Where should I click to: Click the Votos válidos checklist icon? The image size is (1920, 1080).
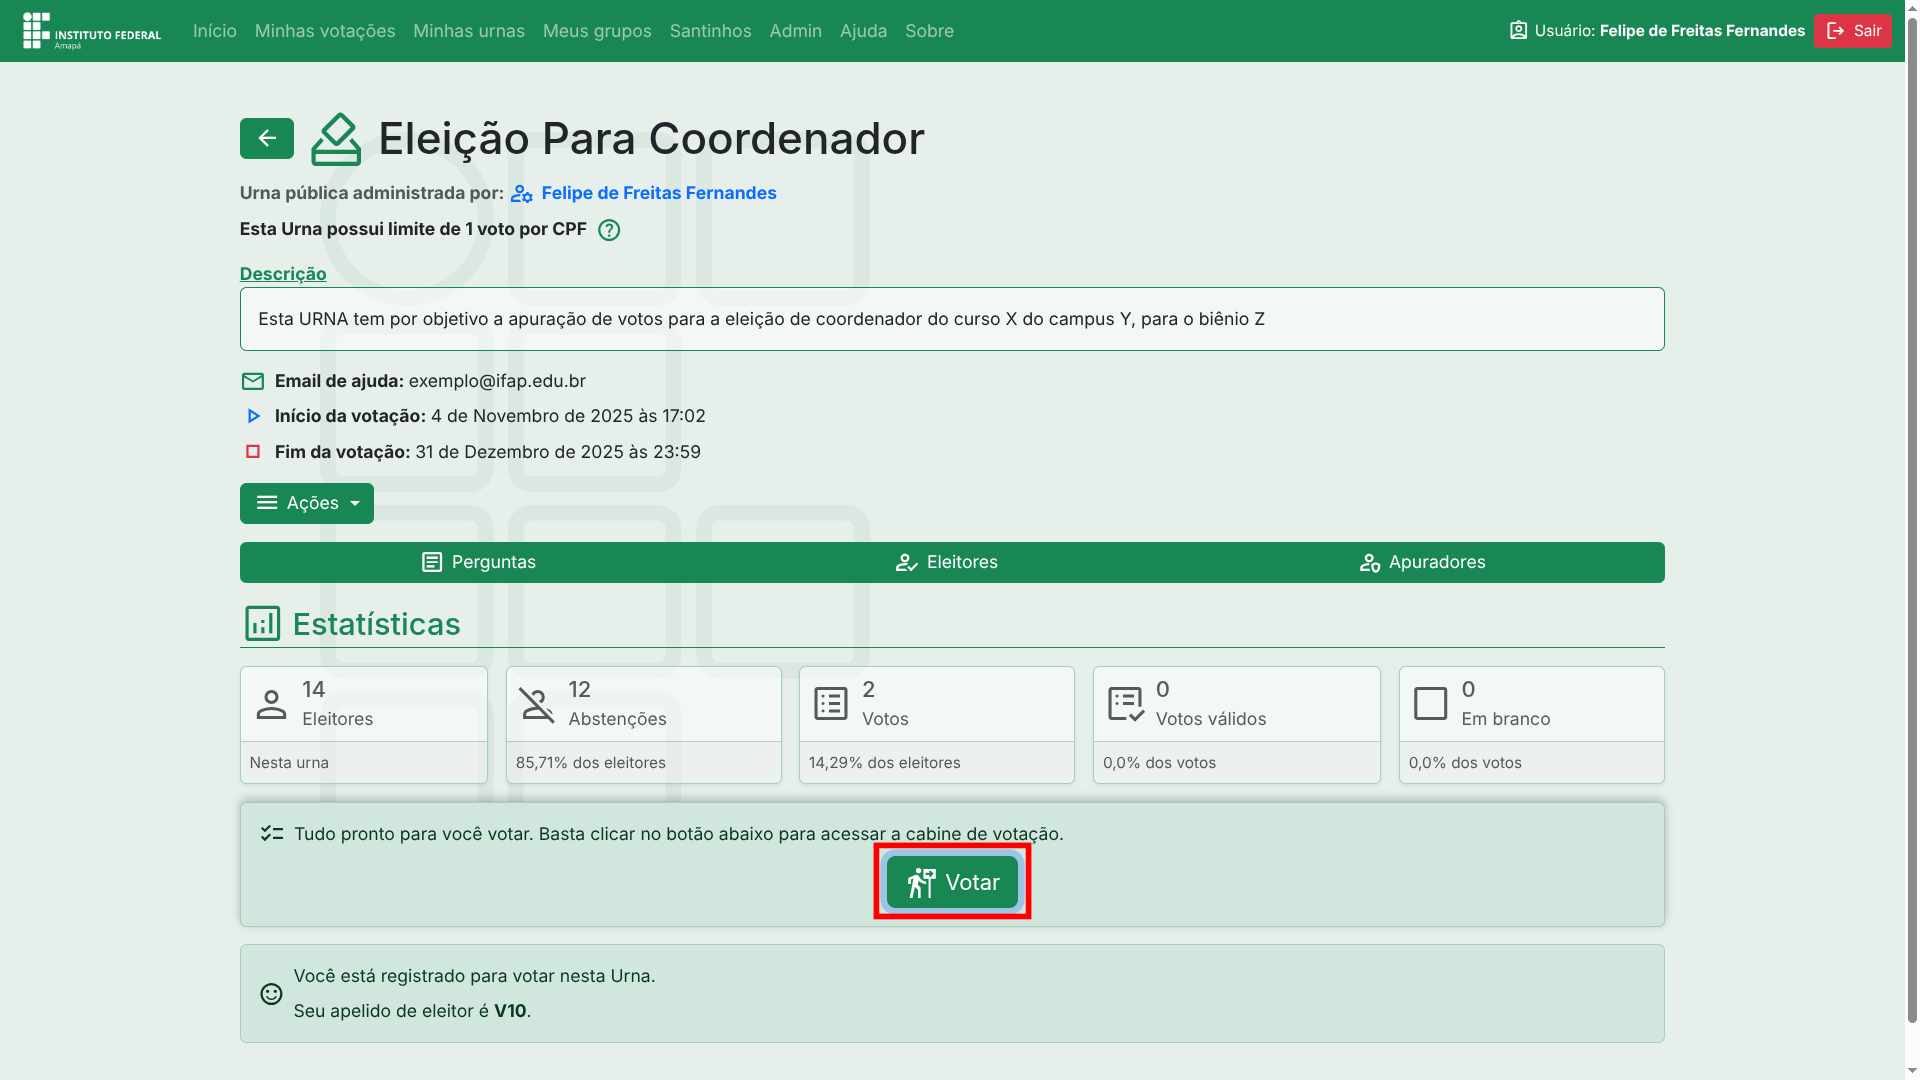click(1125, 704)
